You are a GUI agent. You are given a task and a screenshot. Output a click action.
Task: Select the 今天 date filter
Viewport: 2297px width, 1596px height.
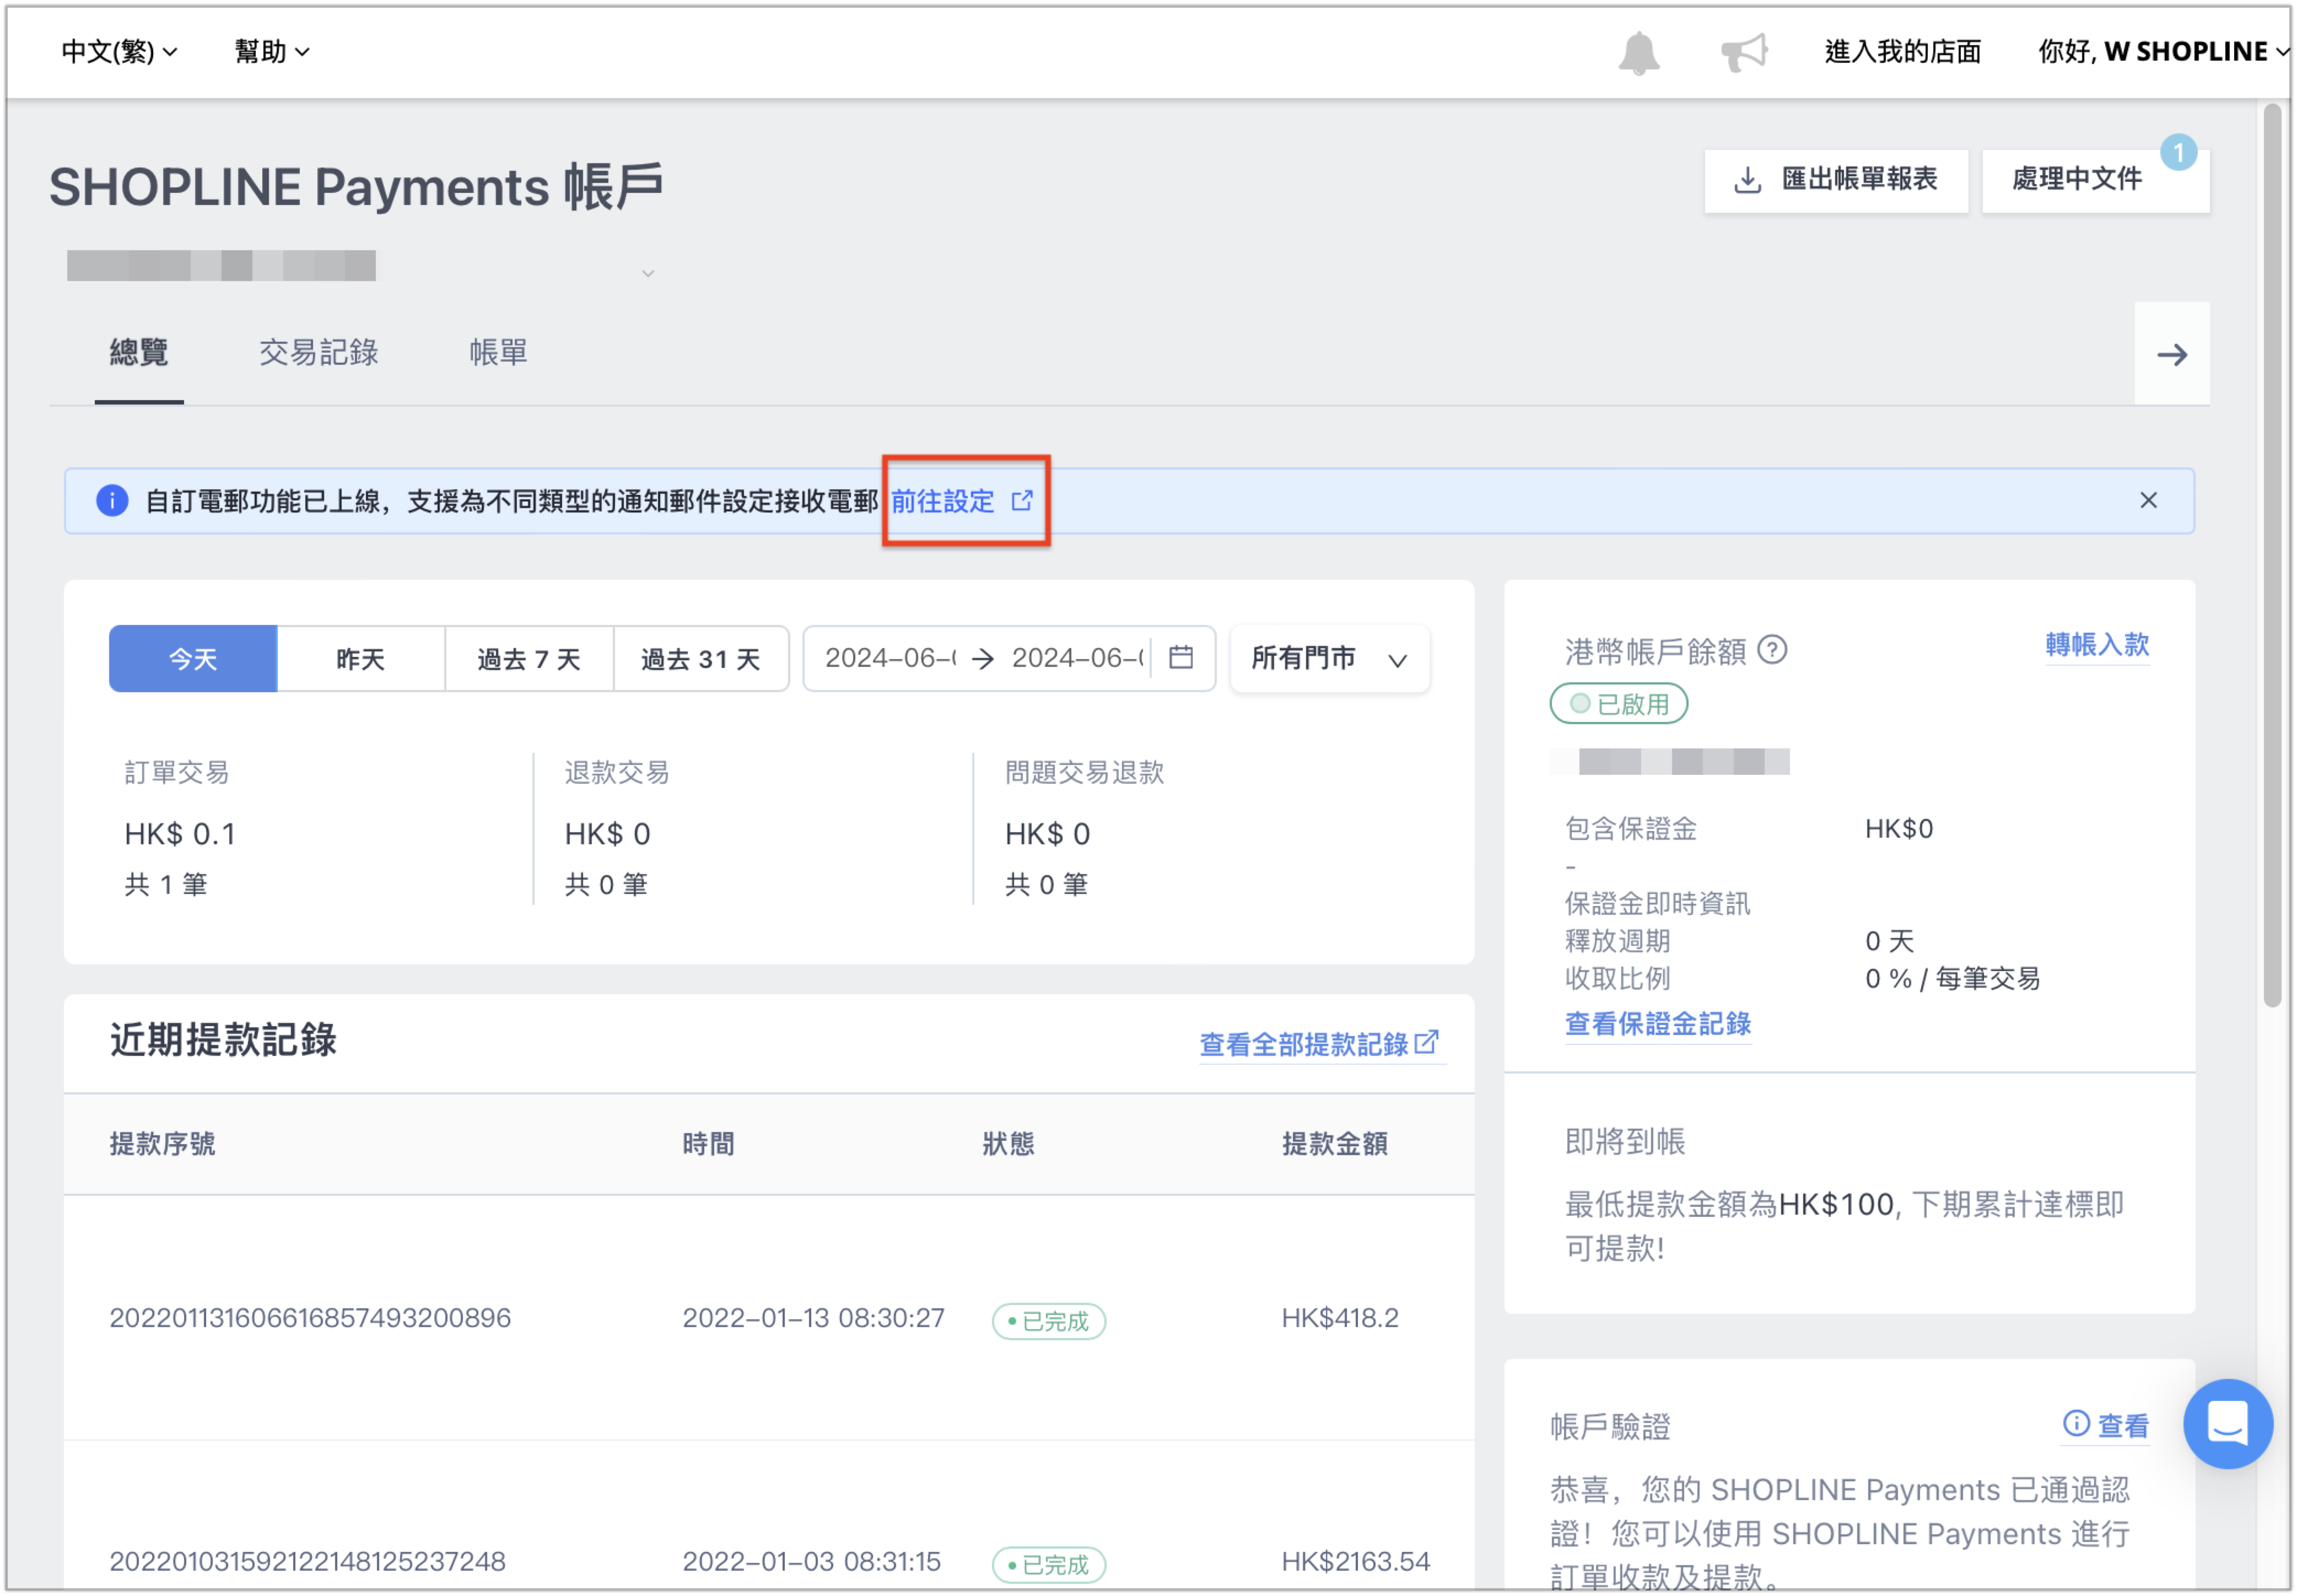(193, 658)
